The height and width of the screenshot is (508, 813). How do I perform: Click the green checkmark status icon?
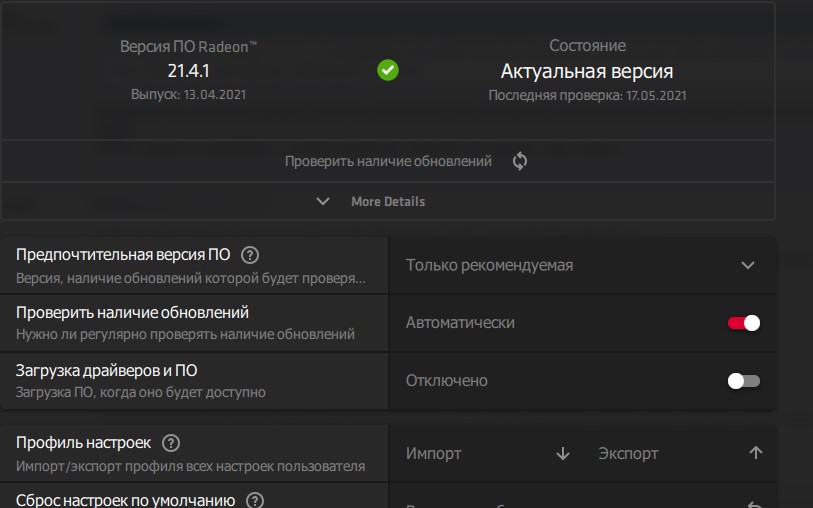[388, 71]
